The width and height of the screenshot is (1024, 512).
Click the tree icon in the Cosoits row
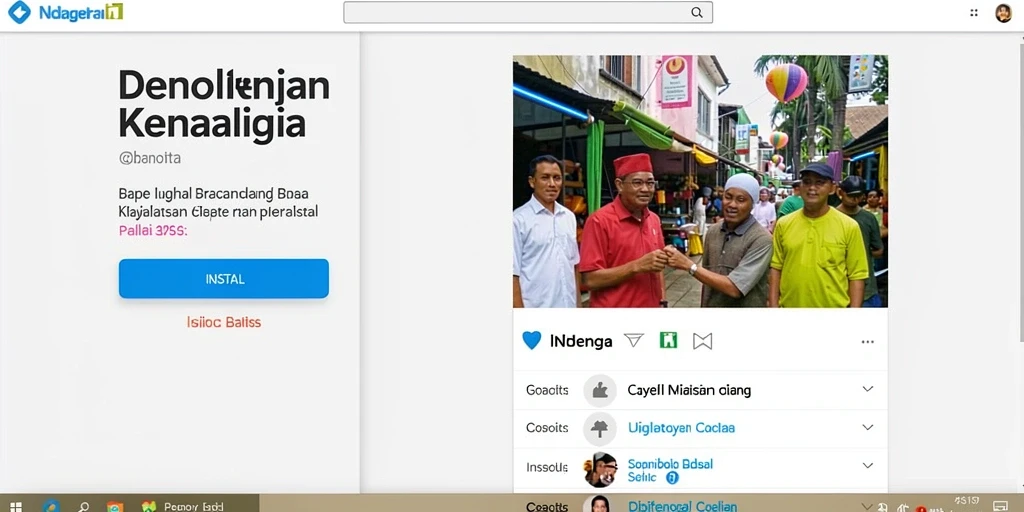pos(600,428)
